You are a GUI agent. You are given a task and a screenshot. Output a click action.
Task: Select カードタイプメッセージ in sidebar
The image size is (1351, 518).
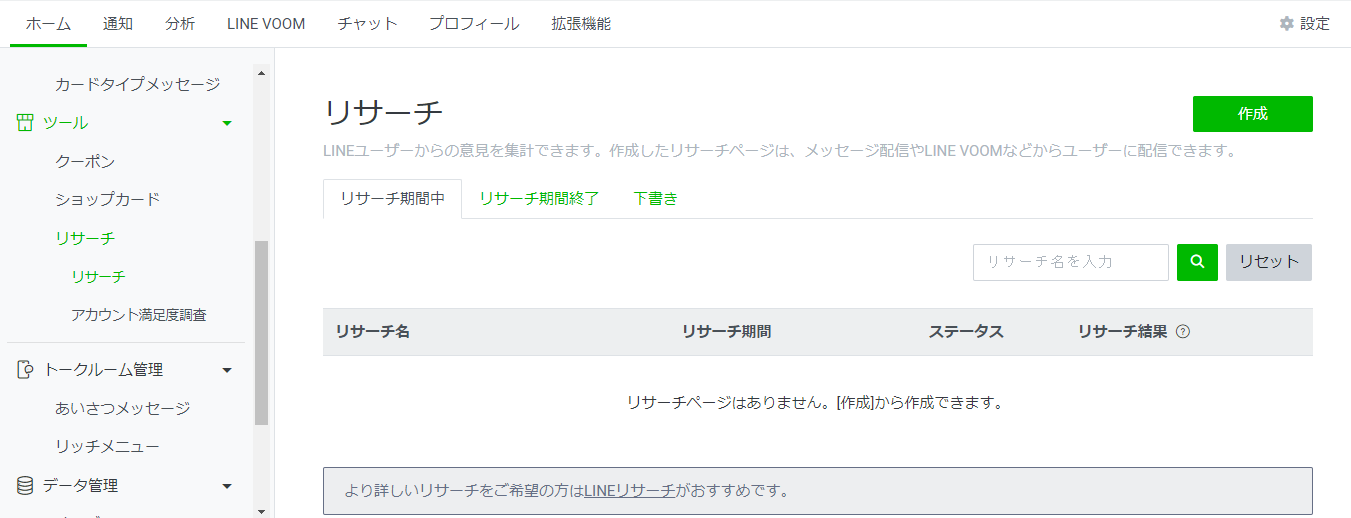click(x=138, y=84)
